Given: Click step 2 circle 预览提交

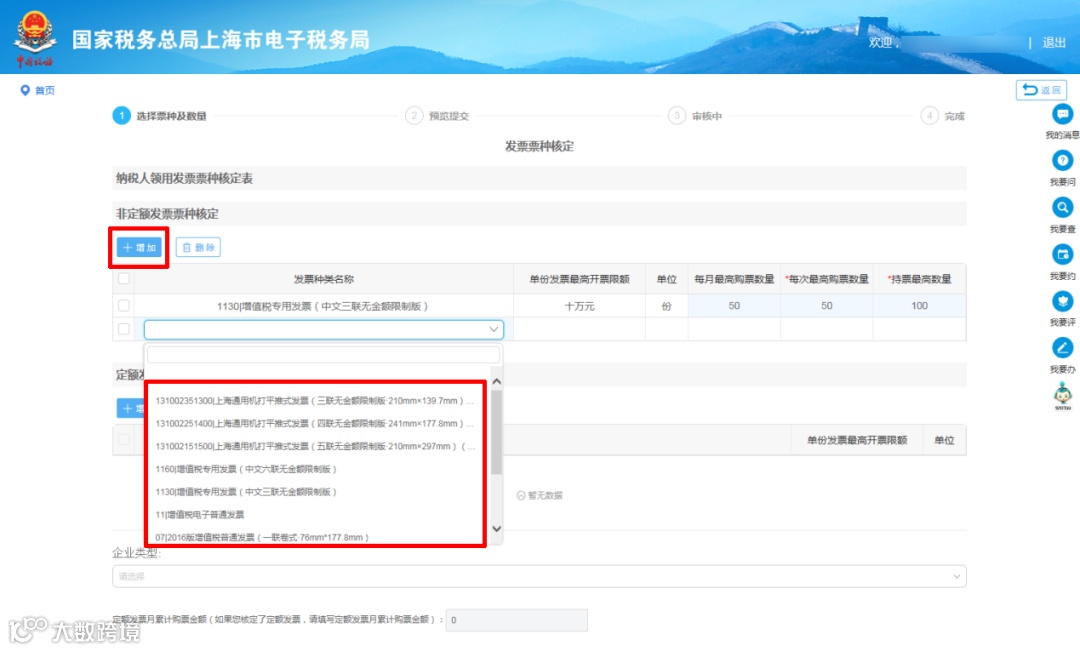Looking at the screenshot, I should 413,116.
